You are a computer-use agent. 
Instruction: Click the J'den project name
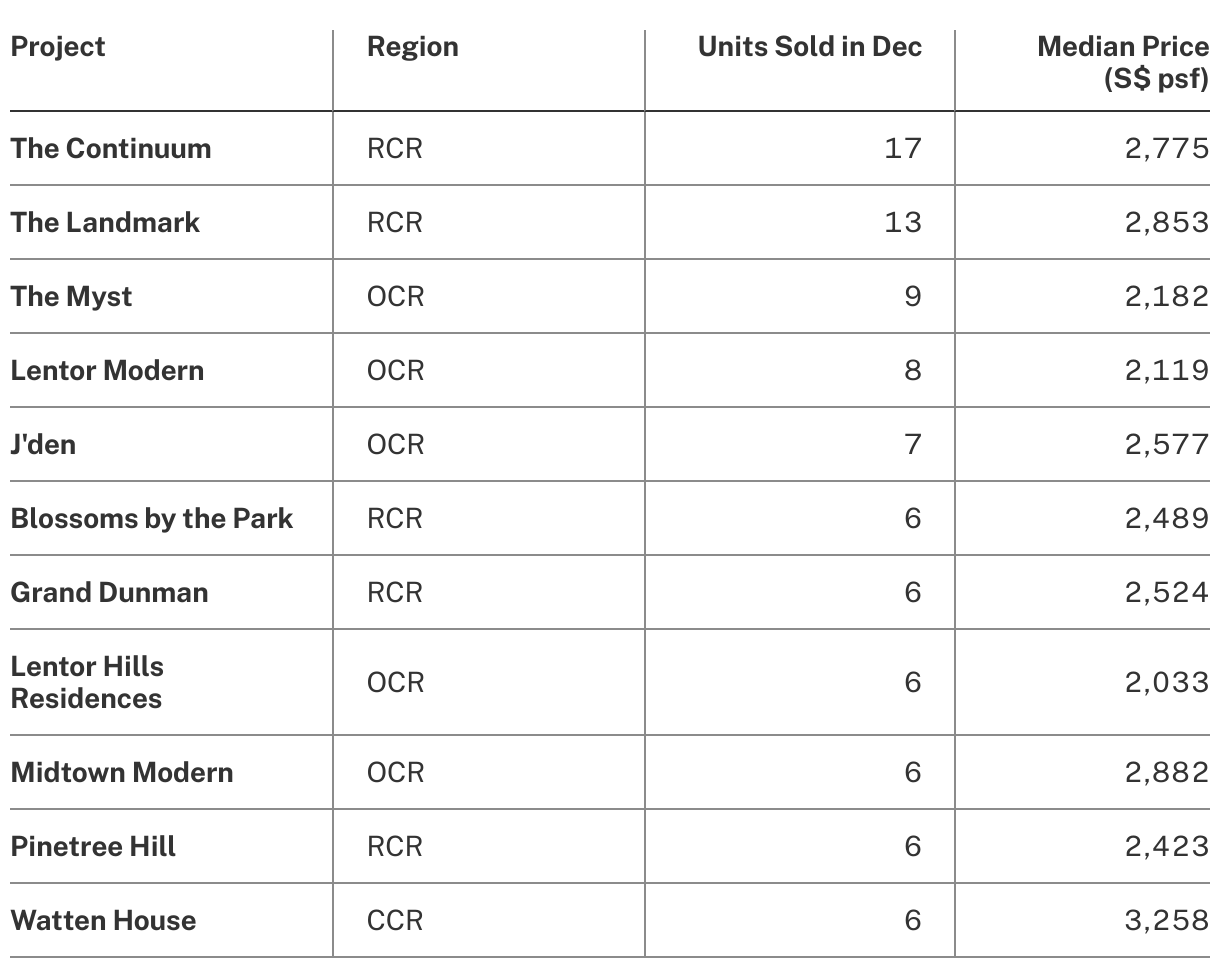click(43, 444)
